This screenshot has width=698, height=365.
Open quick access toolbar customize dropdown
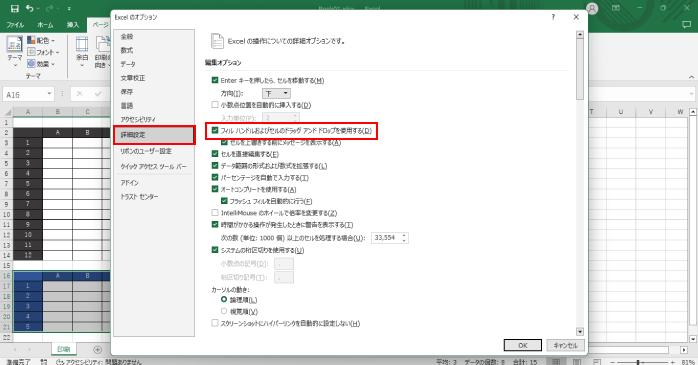69,8
